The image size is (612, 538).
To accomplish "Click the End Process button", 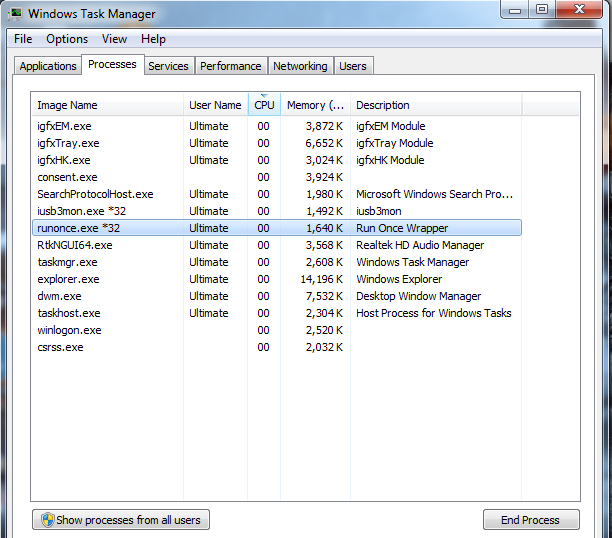I will [x=531, y=520].
